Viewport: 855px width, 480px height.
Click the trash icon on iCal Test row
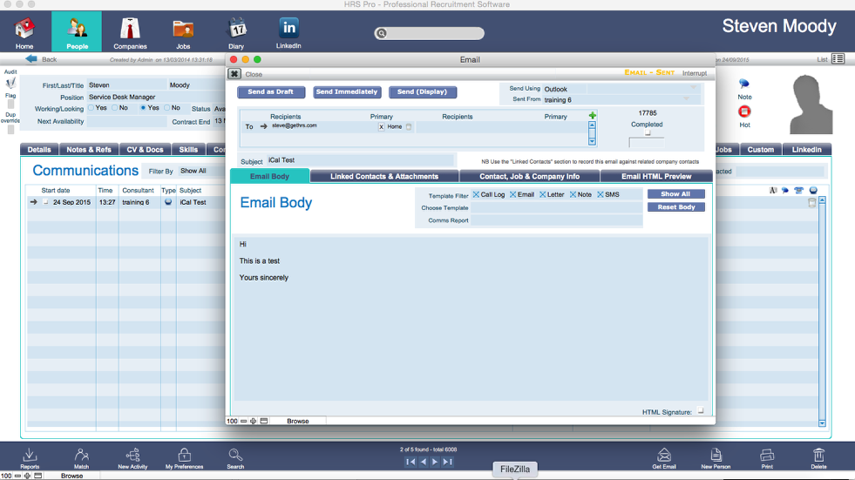click(812, 202)
